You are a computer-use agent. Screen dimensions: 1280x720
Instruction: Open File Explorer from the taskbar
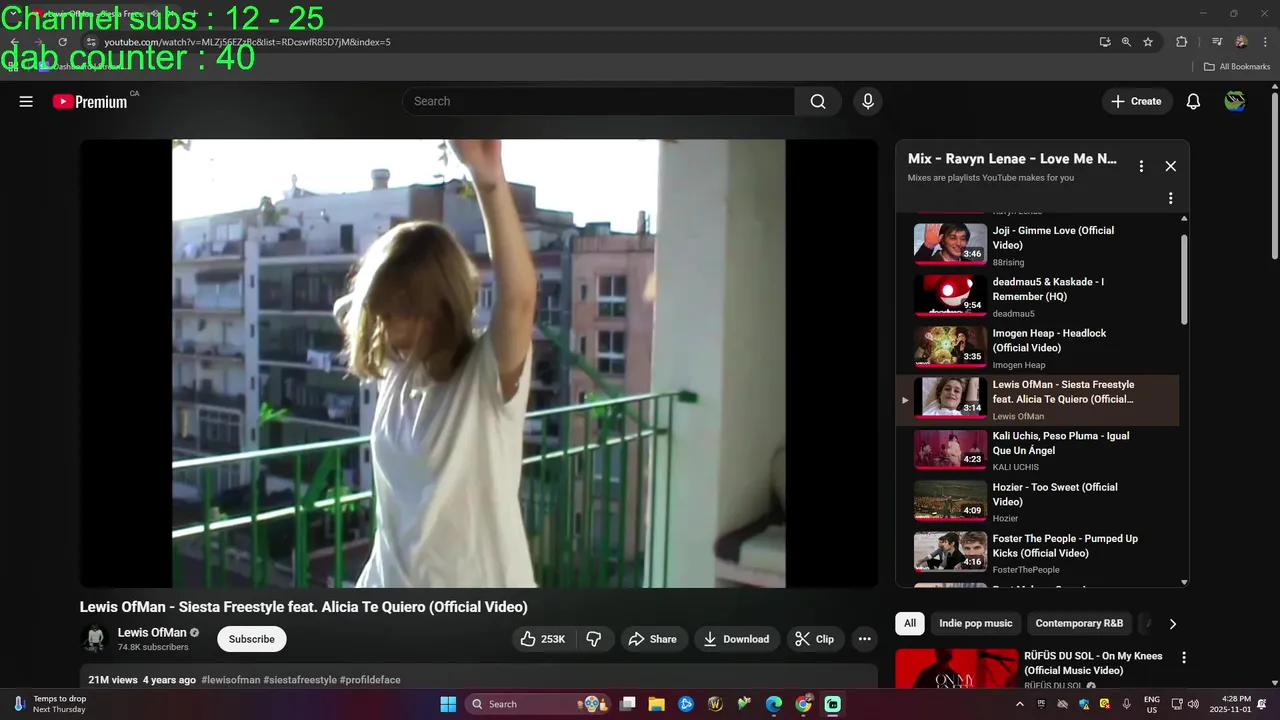tap(657, 704)
